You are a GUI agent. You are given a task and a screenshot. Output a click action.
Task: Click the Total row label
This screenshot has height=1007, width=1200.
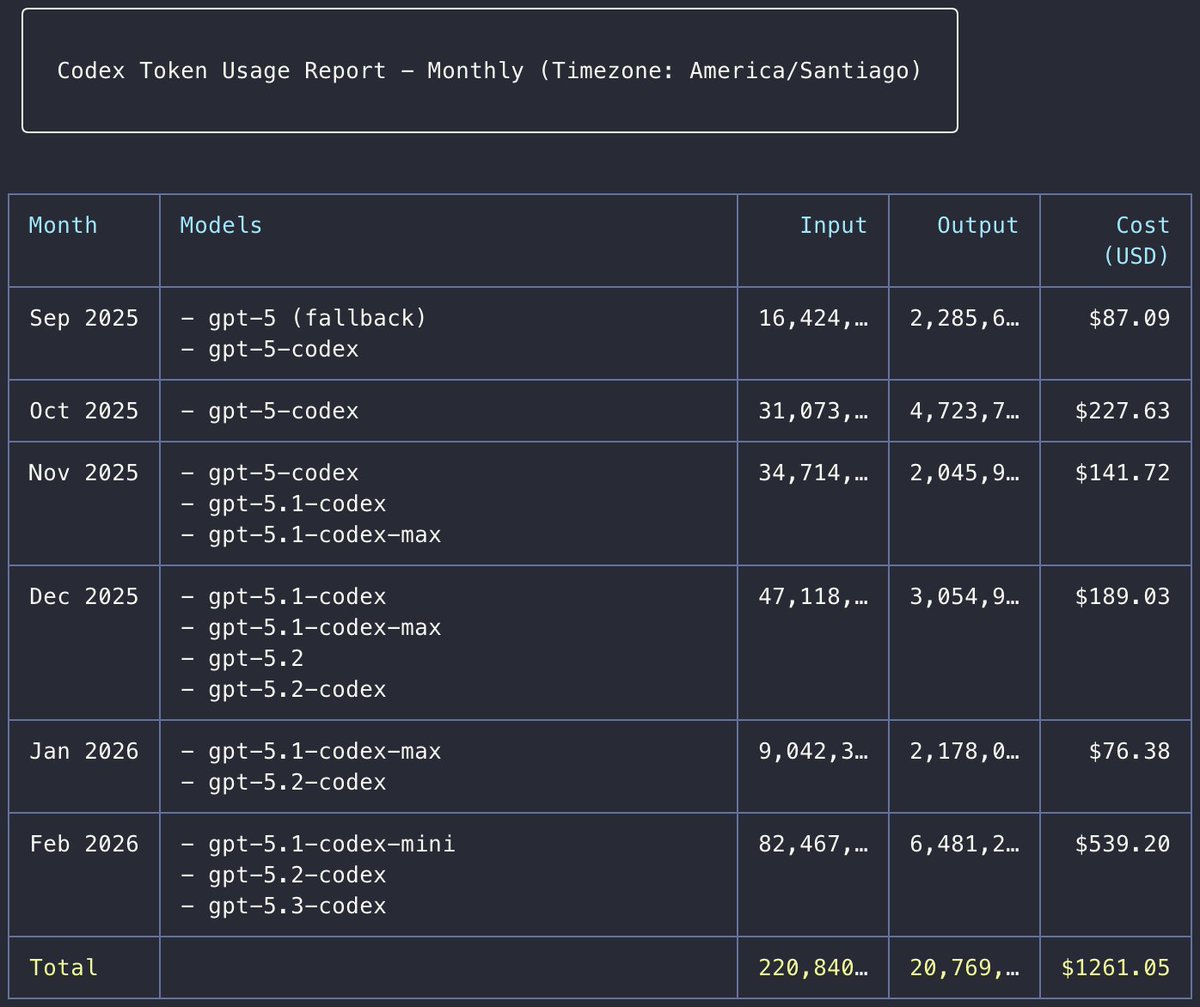pyautogui.click(x=64, y=967)
